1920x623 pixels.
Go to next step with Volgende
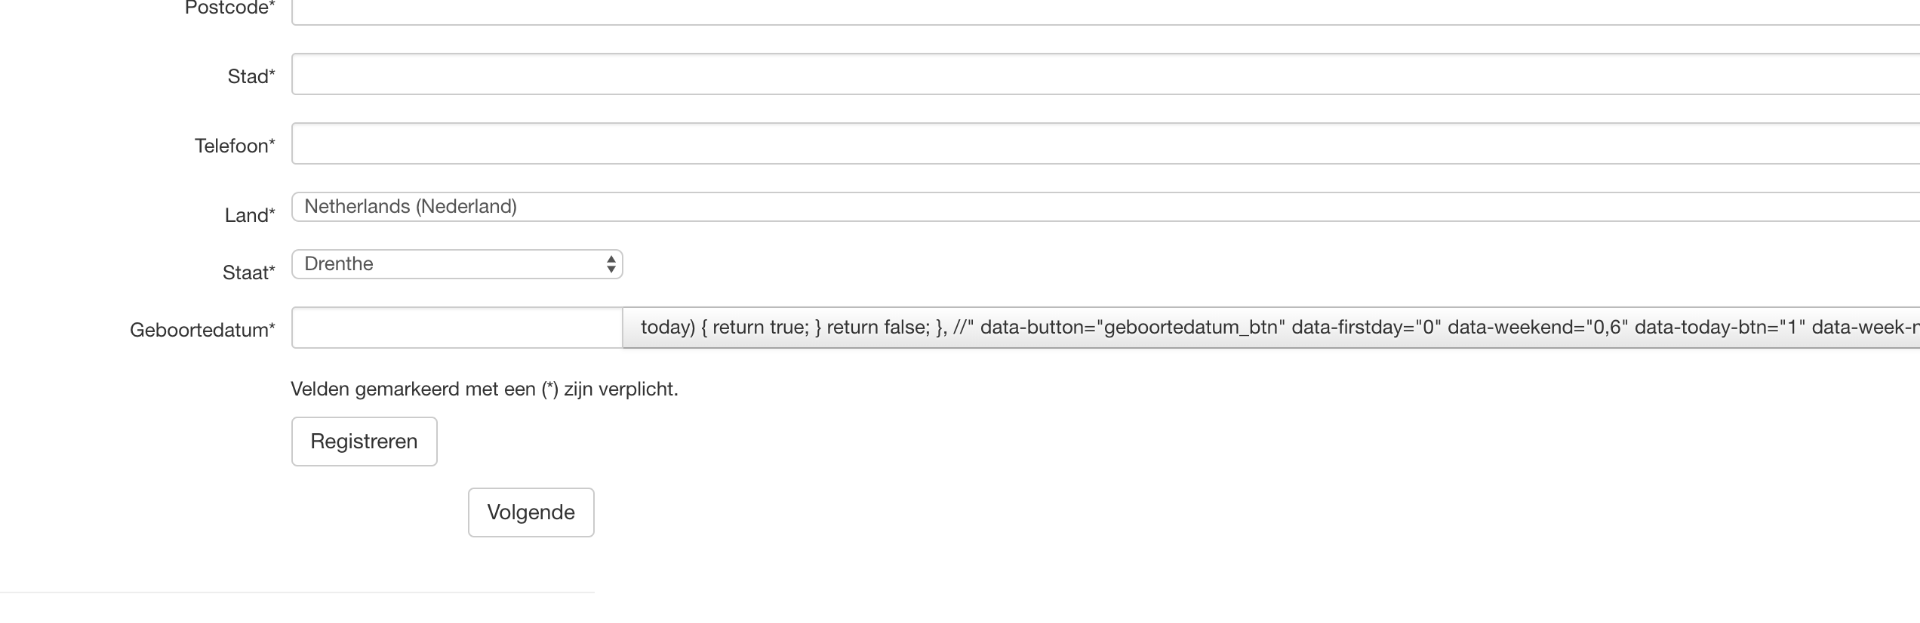[x=530, y=512]
